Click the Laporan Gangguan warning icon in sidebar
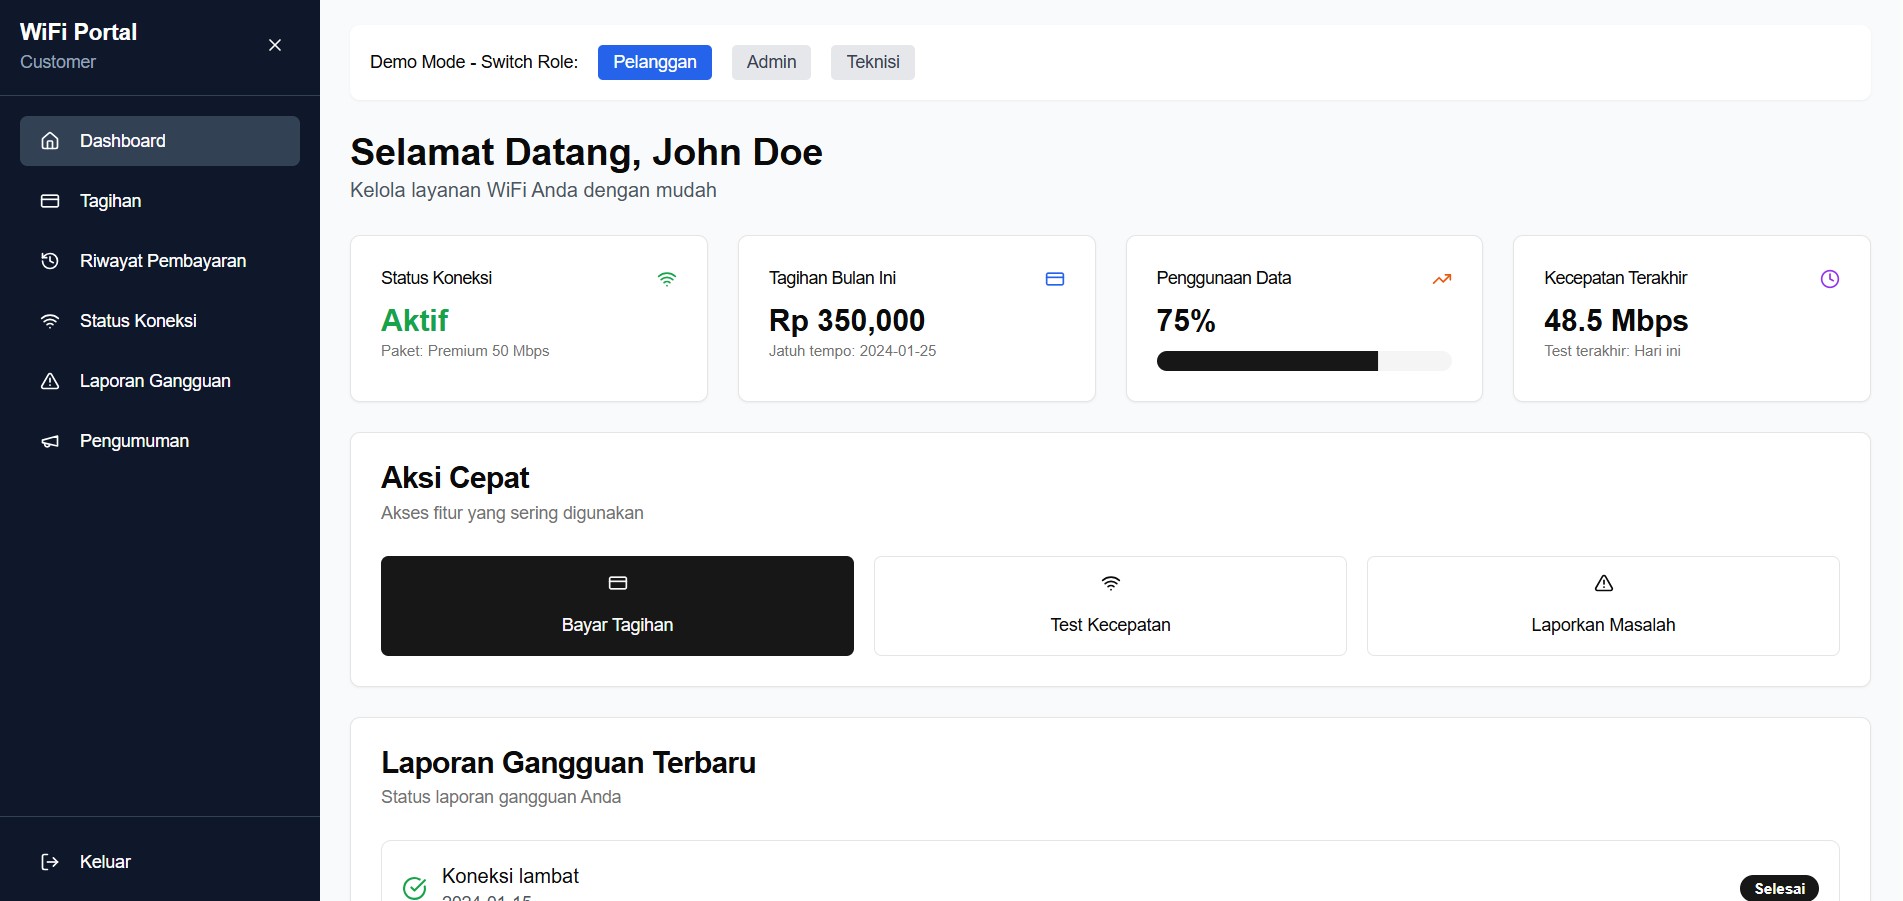Screen dimensions: 1903x901 click(50, 381)
